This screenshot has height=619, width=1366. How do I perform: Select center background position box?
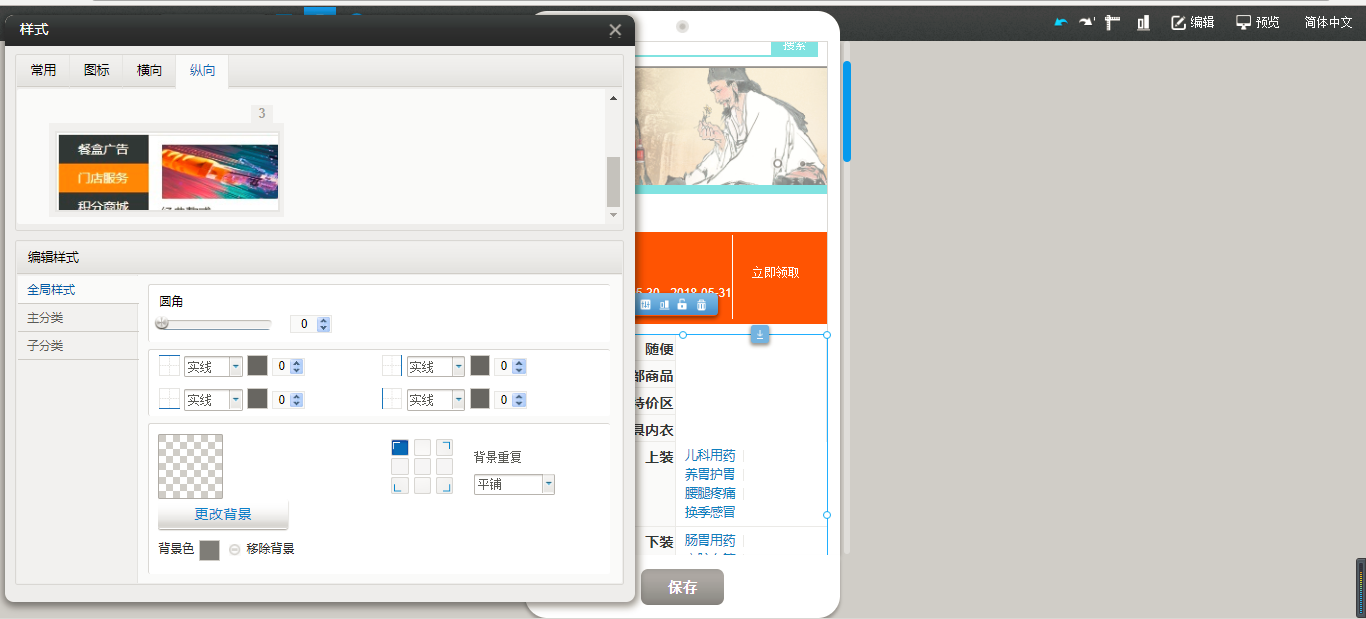click(x=422, y=466)
